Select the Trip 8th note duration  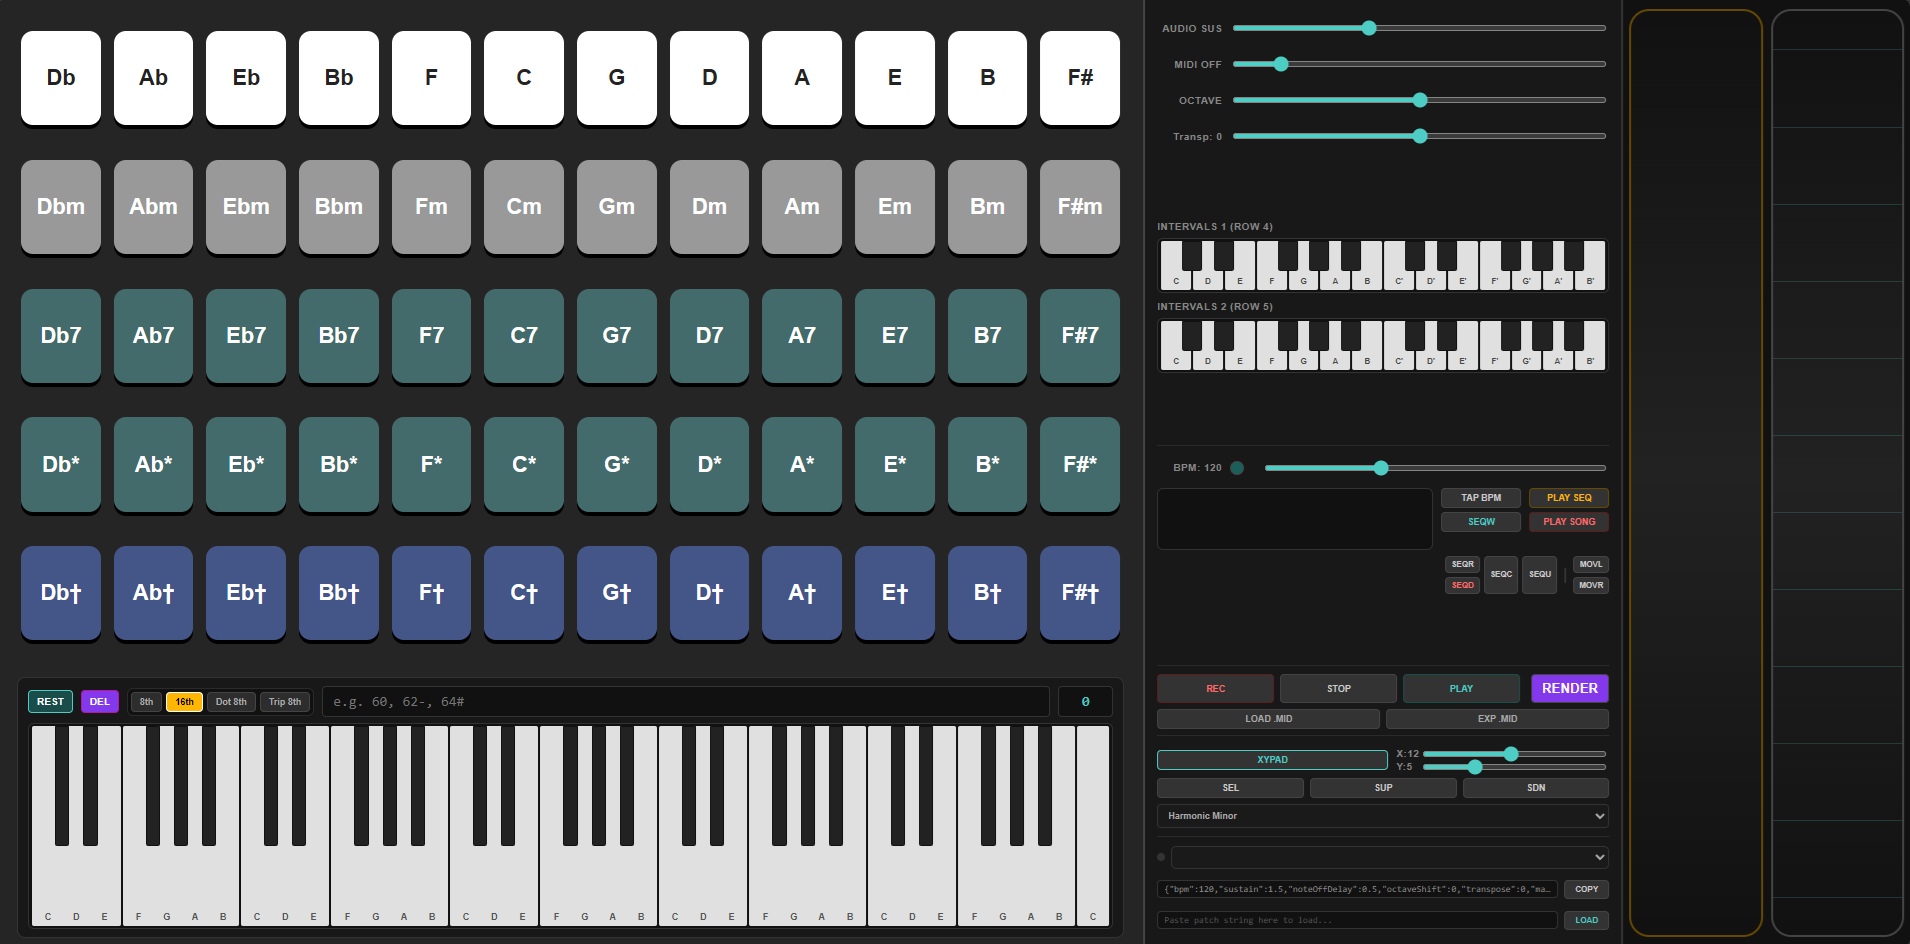[285, 702]
